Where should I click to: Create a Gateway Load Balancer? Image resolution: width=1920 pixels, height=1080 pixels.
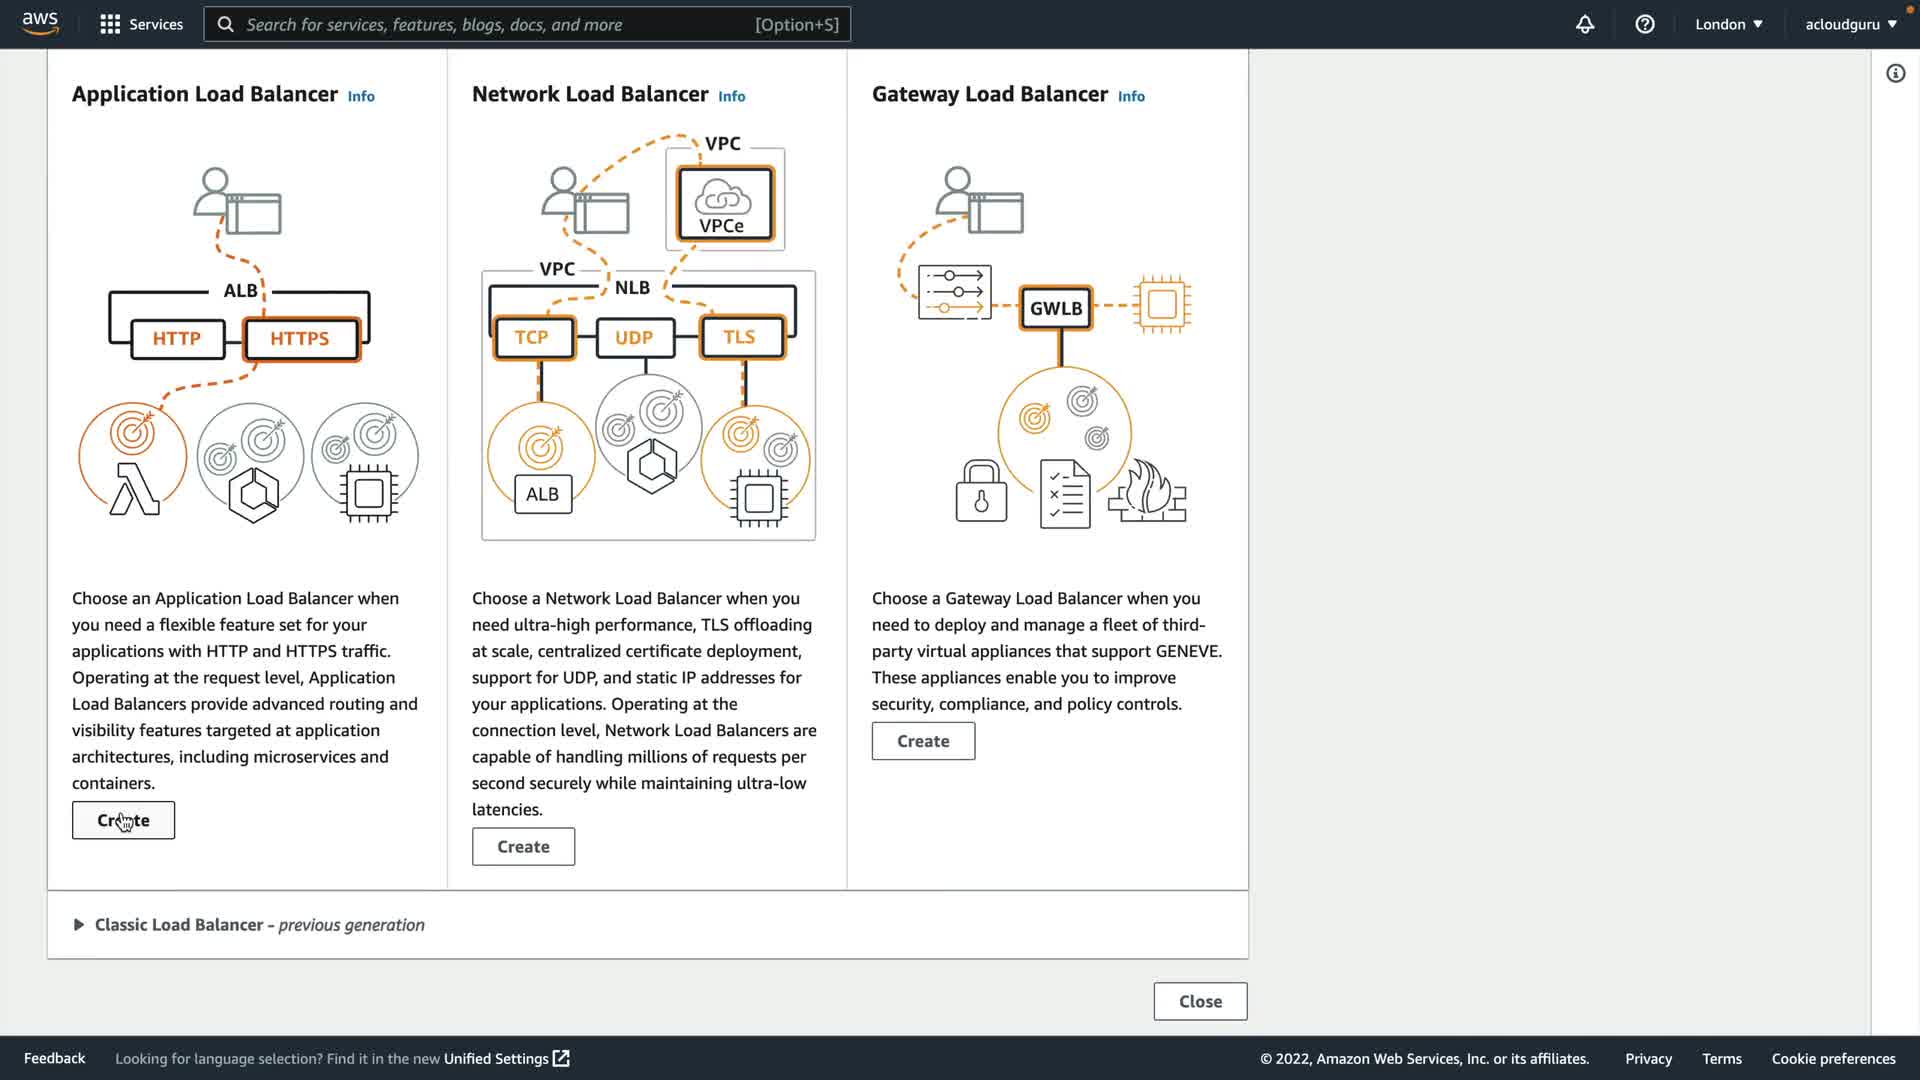tap(923, 741)
